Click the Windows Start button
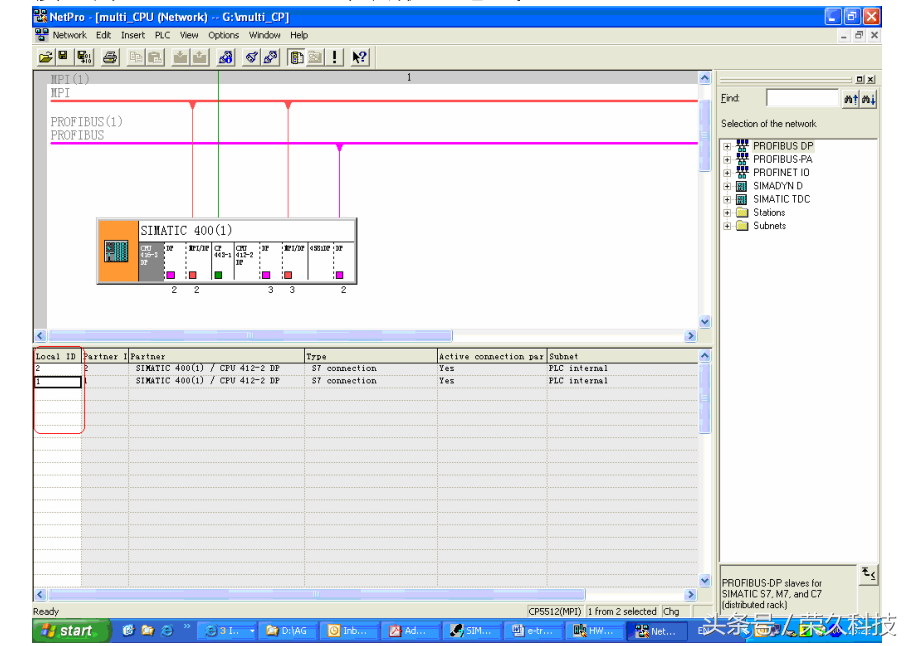Image resolution: width=912 pixels, height=646 pixels. pyautogui.click(x=68, y=630)
